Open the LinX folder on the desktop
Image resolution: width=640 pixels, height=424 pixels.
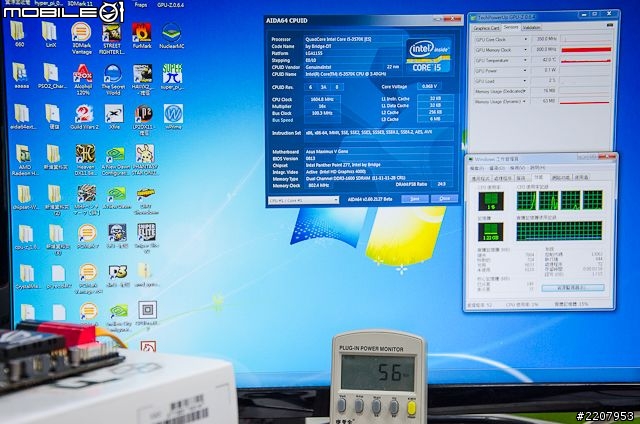coord(49,35)
